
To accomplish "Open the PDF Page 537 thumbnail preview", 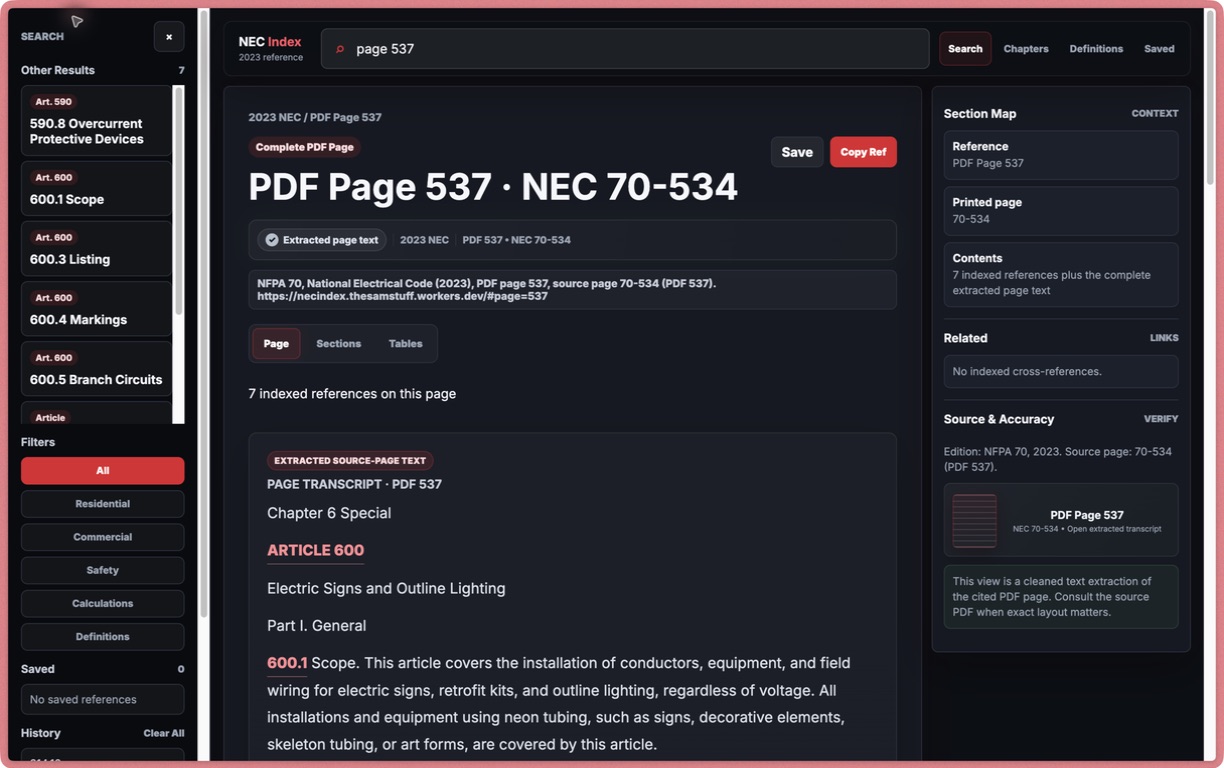I will 975,520.
